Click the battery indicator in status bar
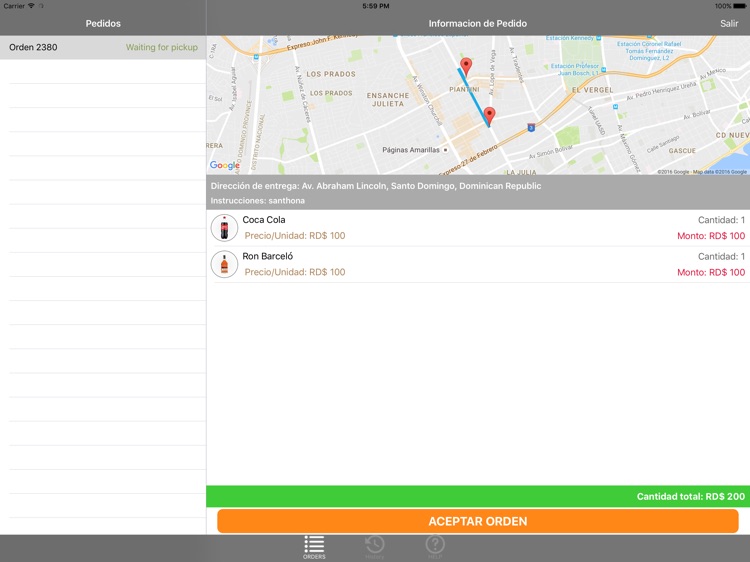The width and height of the screenshot is (750, 562). click(739, 6)
